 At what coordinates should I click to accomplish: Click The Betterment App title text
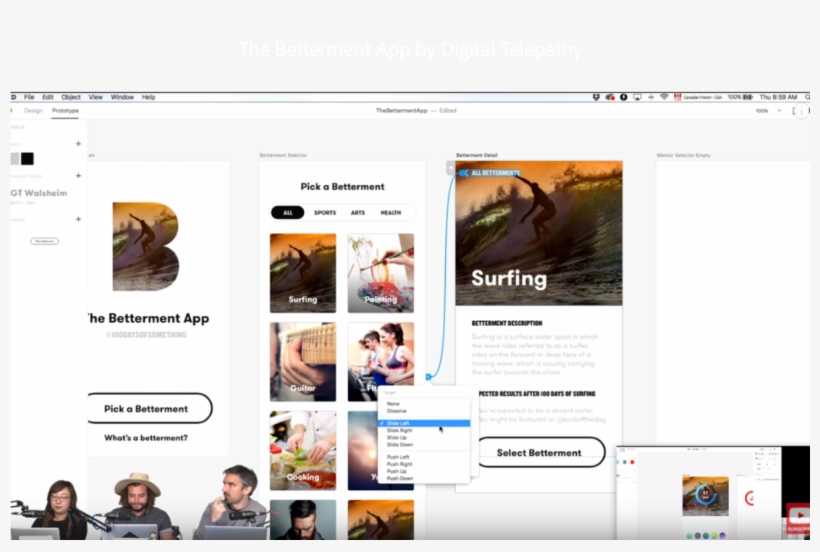click(149, 318)
